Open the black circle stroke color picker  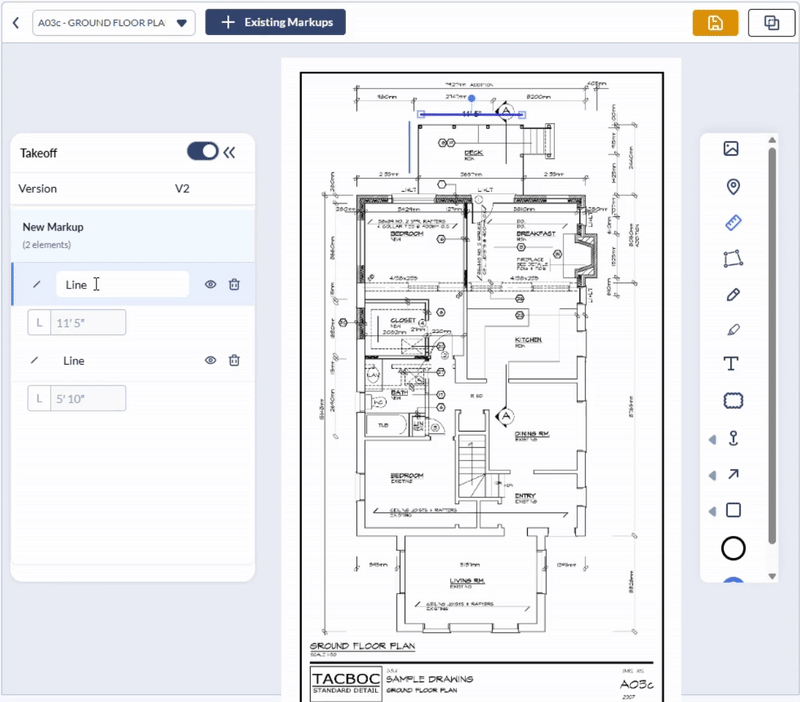coord(733,548)
